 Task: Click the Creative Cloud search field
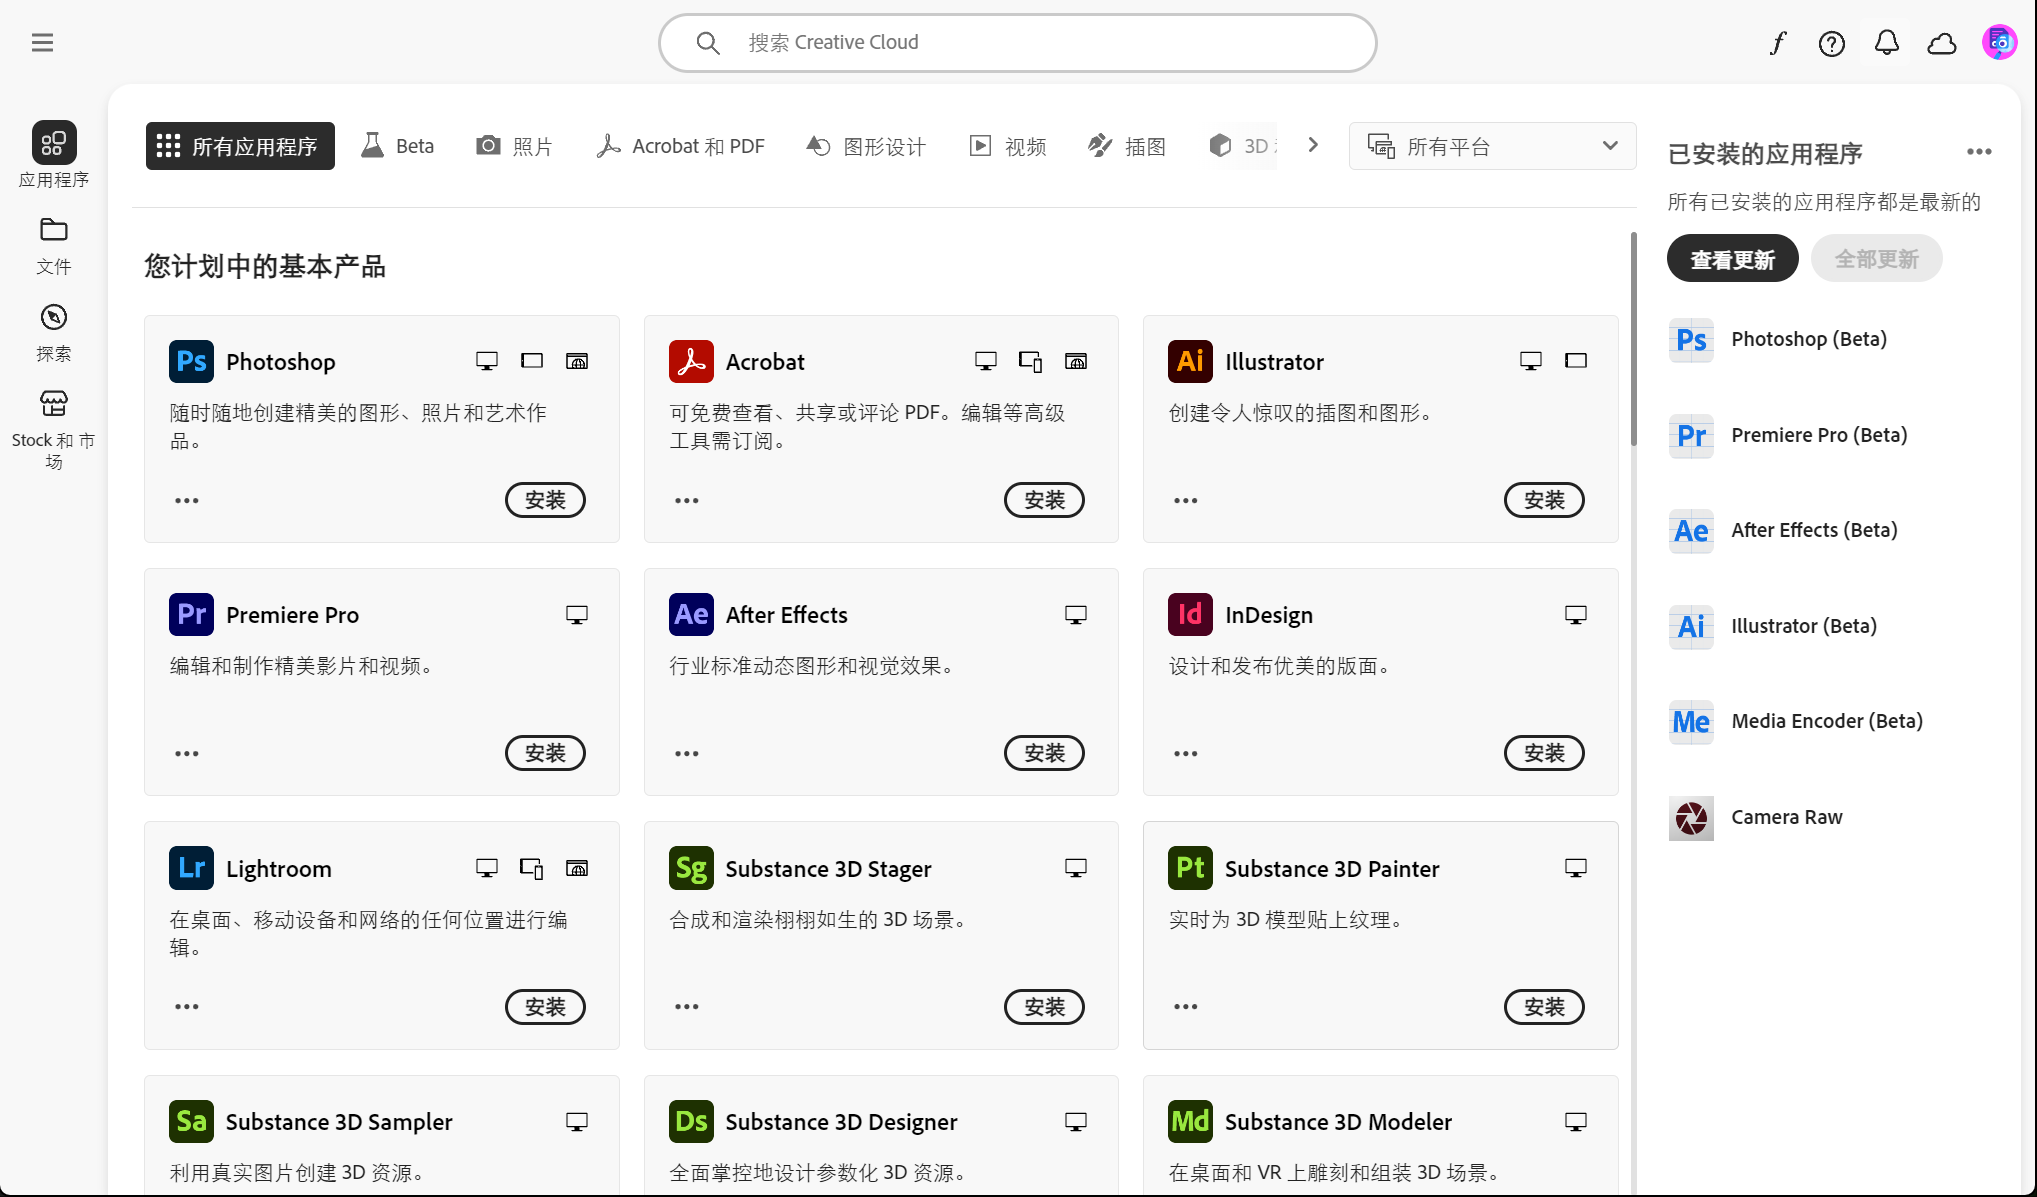[1016, 42]
